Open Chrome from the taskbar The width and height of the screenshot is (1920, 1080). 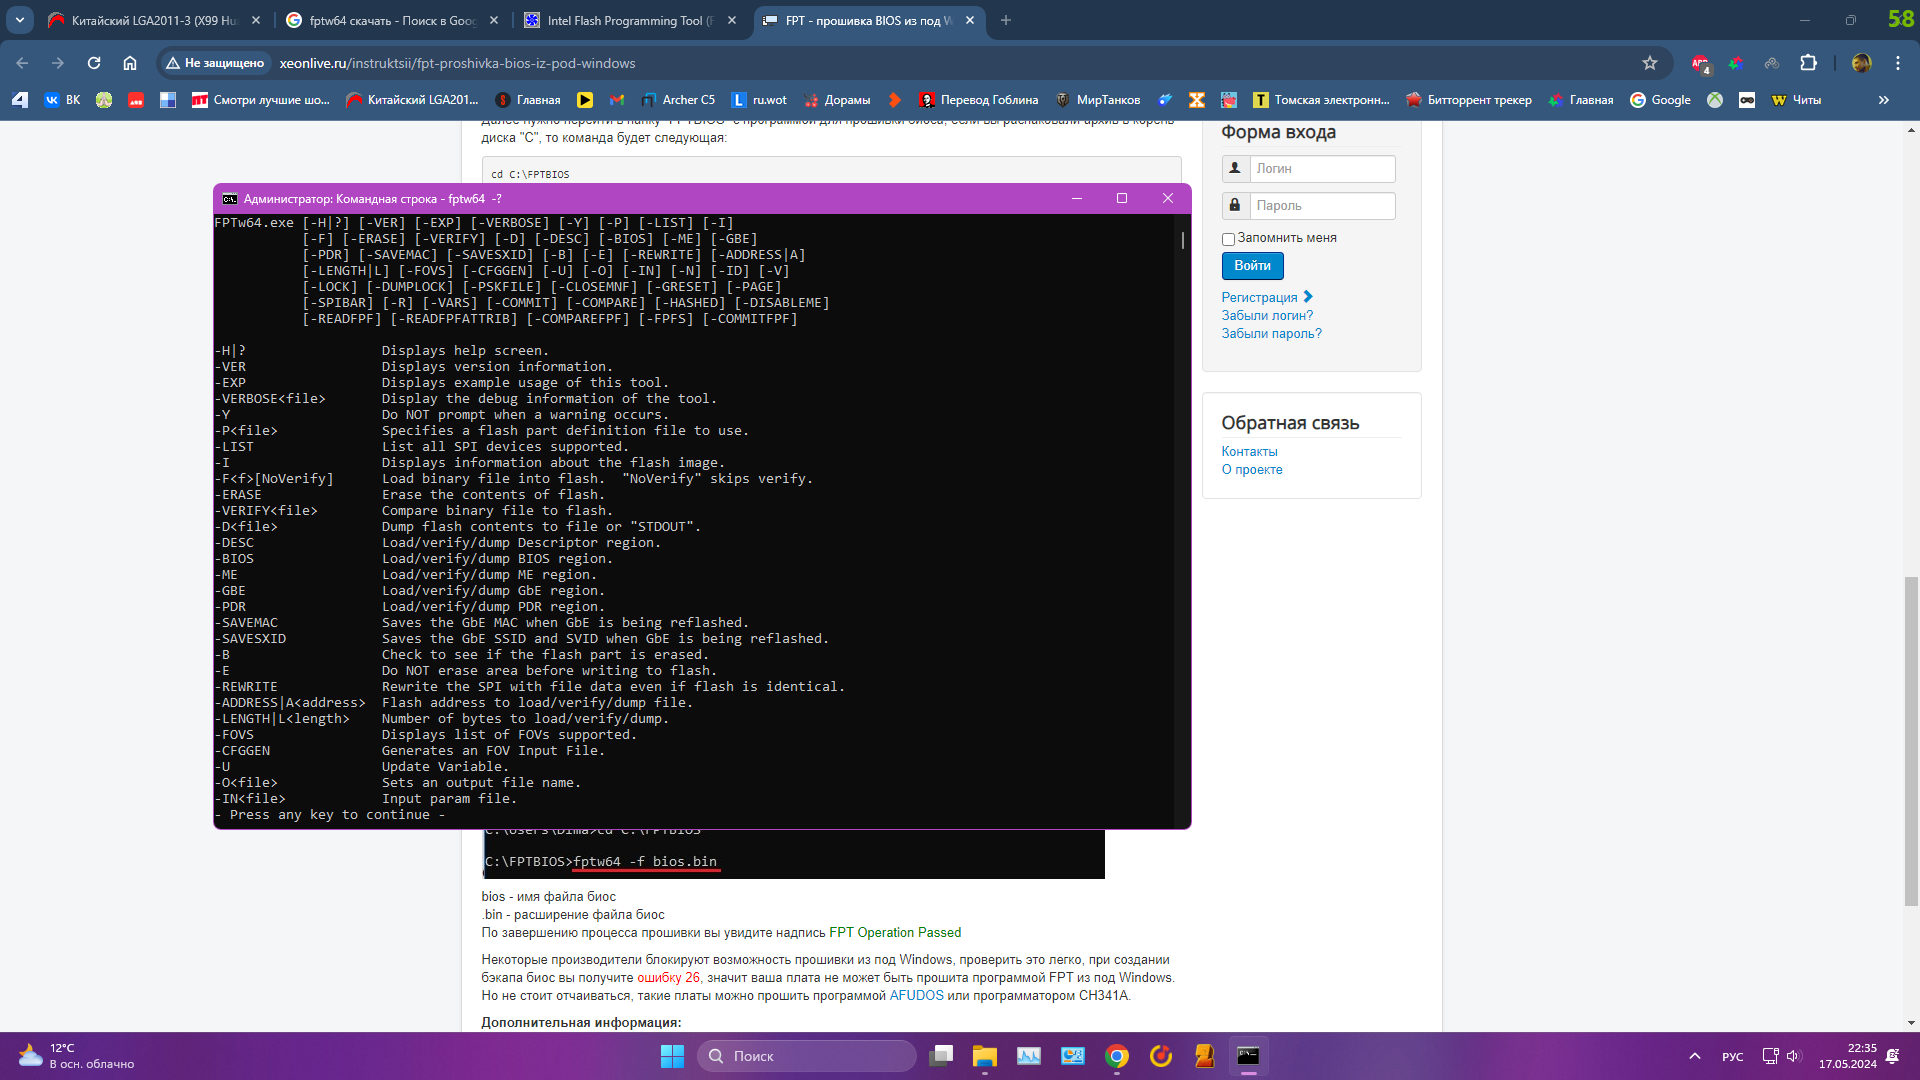tap(1117, 1056)
